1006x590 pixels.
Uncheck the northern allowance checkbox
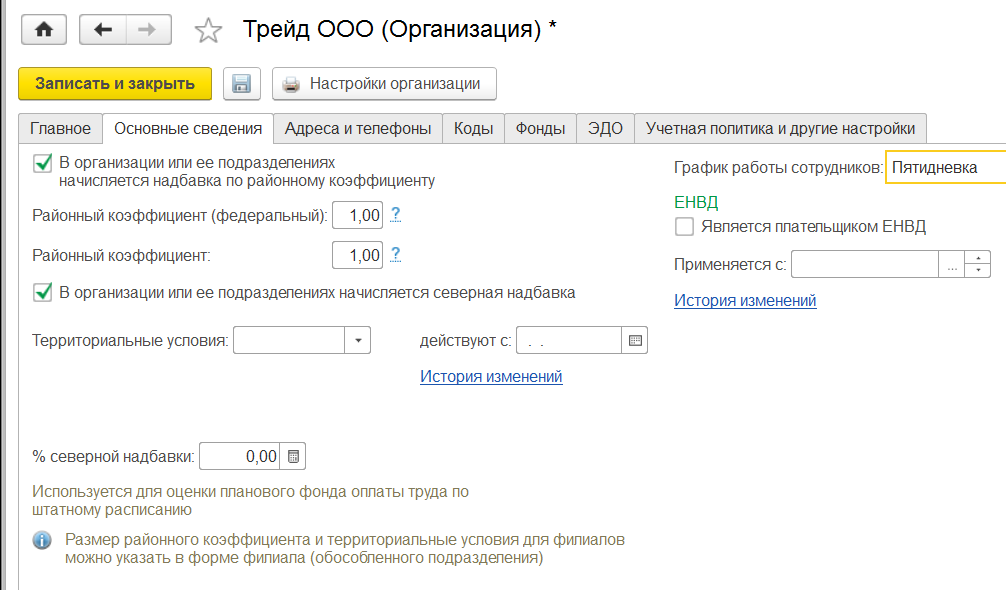tap(43, 293)
